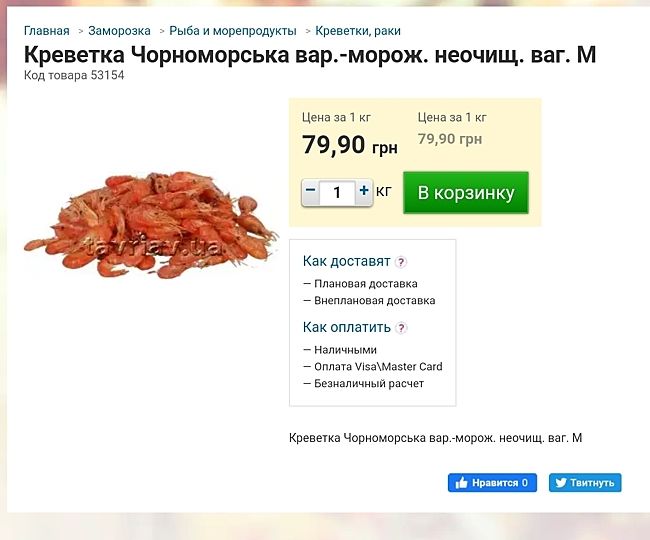Click Плановая доставка delivery option
Image resolution: width=650 pixels, height=540 pixels.
[x=366, y=284]
